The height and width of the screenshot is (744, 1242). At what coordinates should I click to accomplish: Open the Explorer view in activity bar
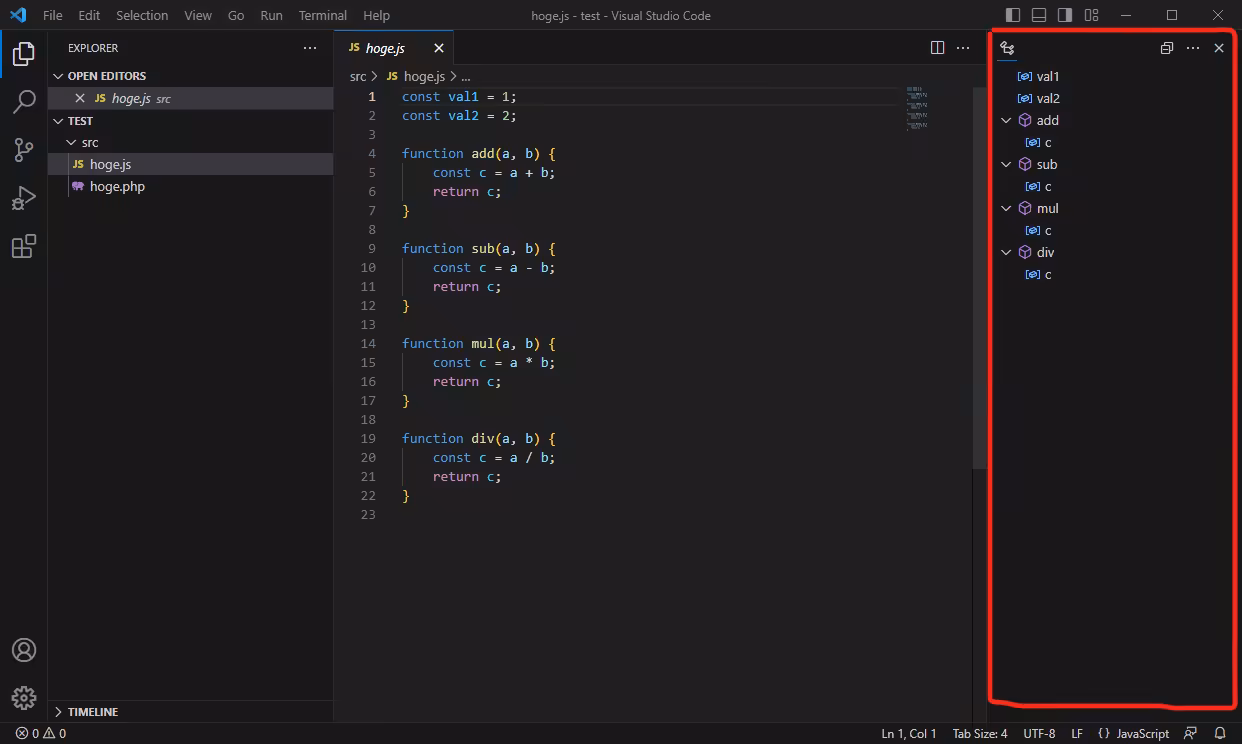click(24, 54)
